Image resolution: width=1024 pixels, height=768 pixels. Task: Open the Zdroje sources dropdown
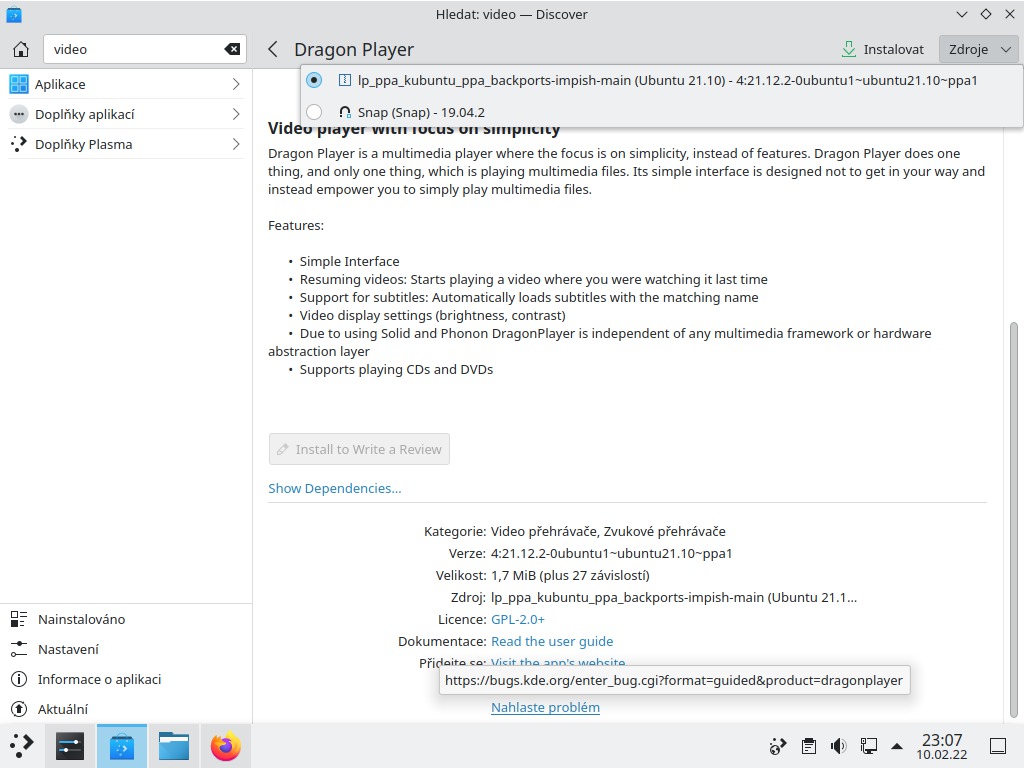click(979, 49)
